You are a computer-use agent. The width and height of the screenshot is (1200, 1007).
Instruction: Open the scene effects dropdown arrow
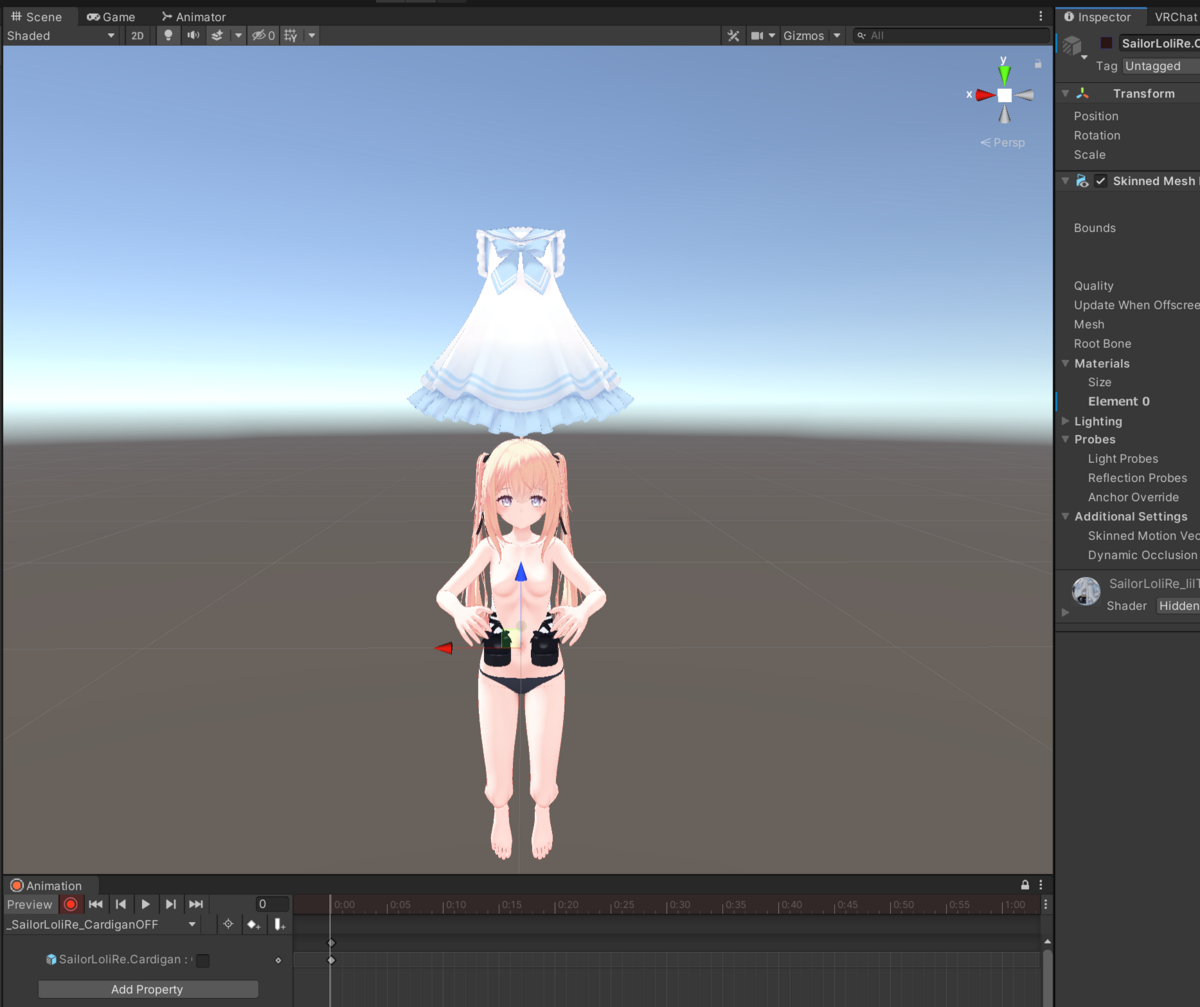click(x=238, y=35)
